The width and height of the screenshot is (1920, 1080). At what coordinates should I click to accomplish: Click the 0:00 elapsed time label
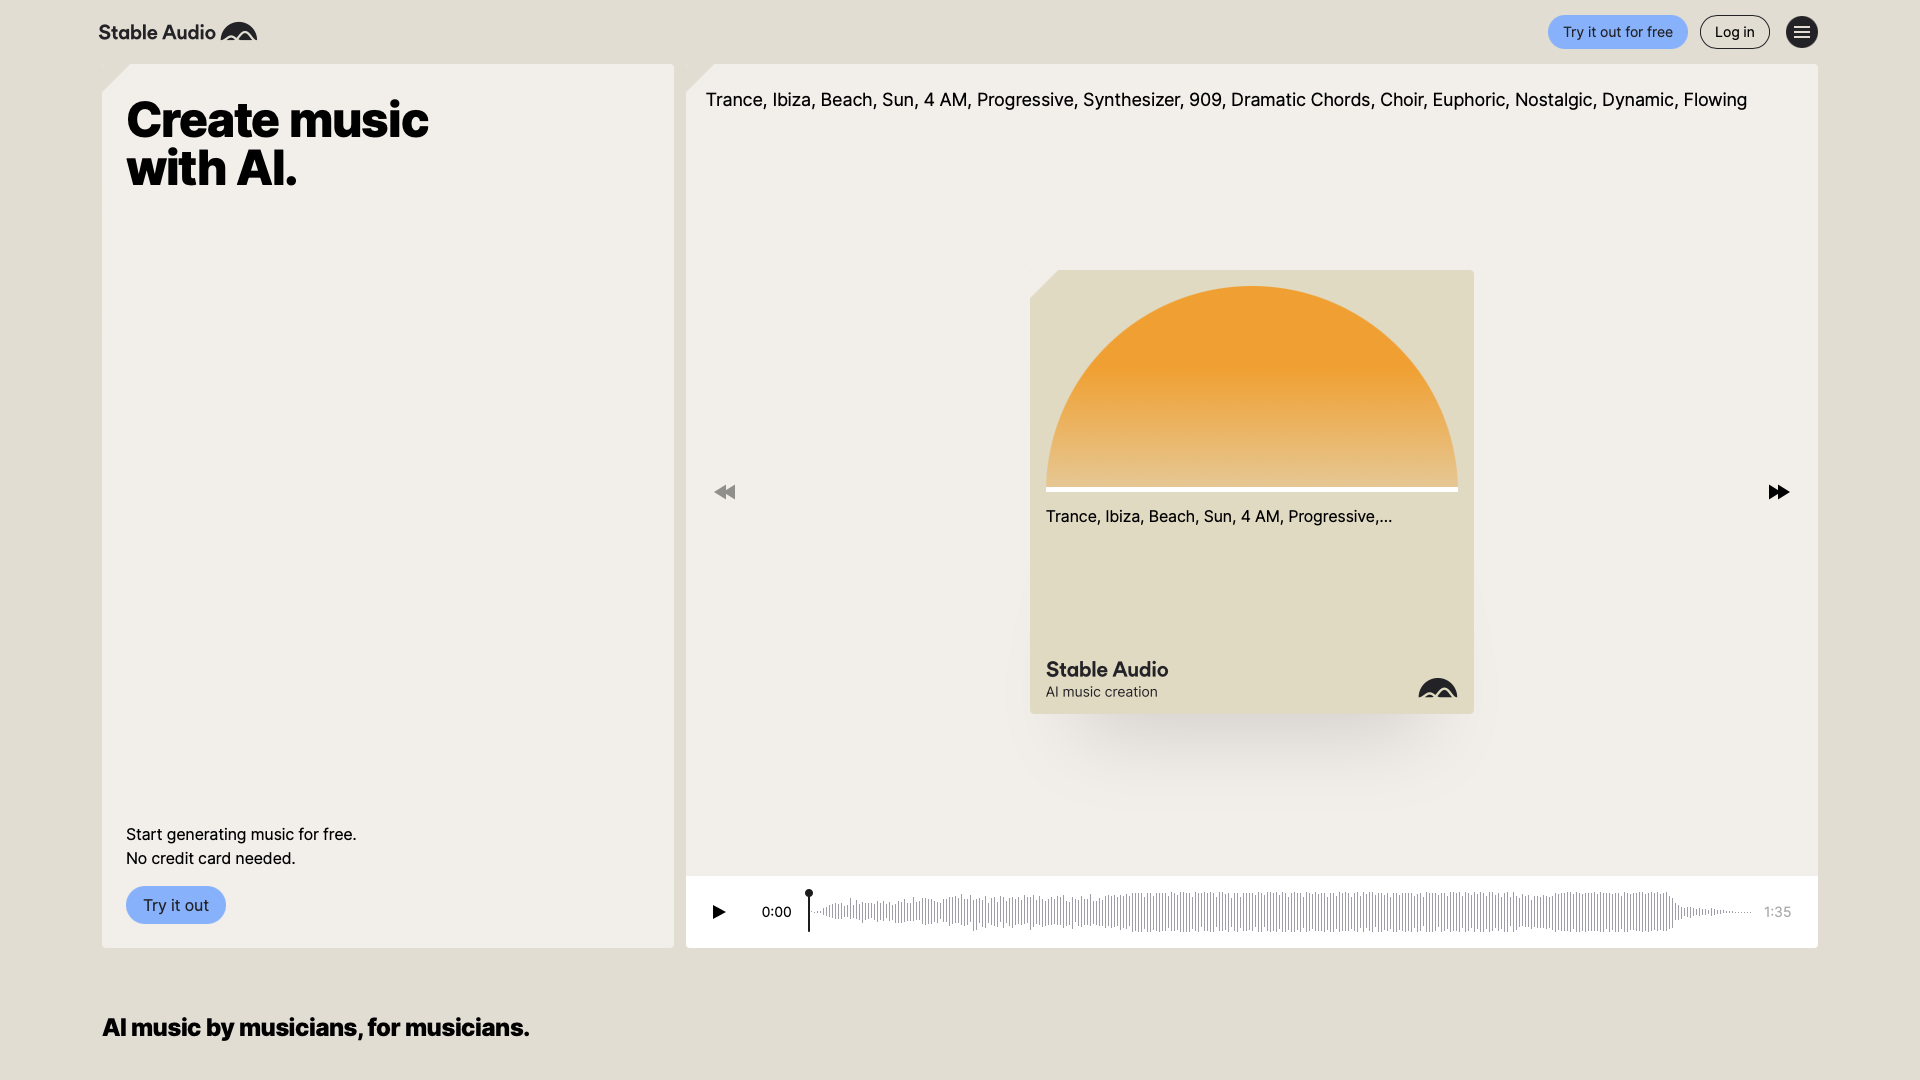point(776,912)
